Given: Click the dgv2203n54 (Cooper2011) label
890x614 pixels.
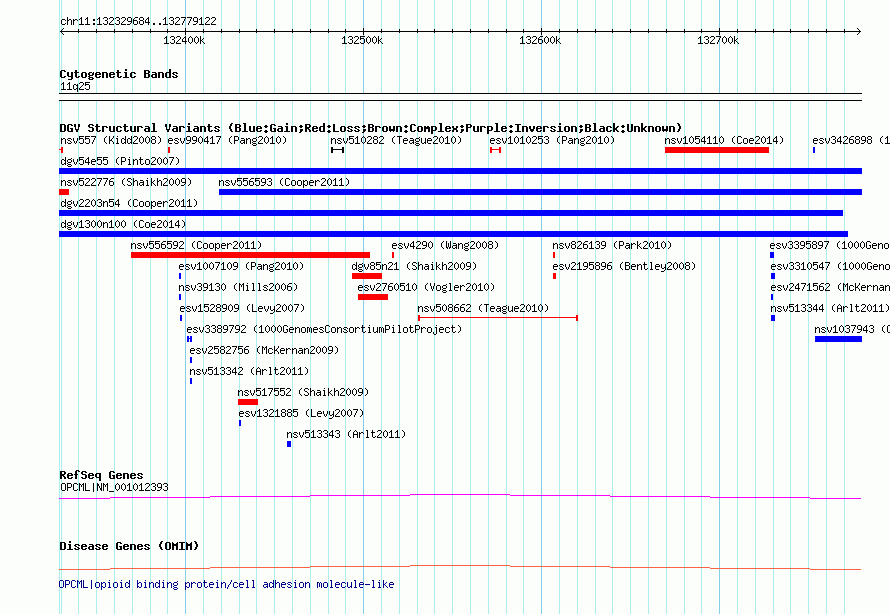Looking at the screenshot, I should tap(129, 203).
